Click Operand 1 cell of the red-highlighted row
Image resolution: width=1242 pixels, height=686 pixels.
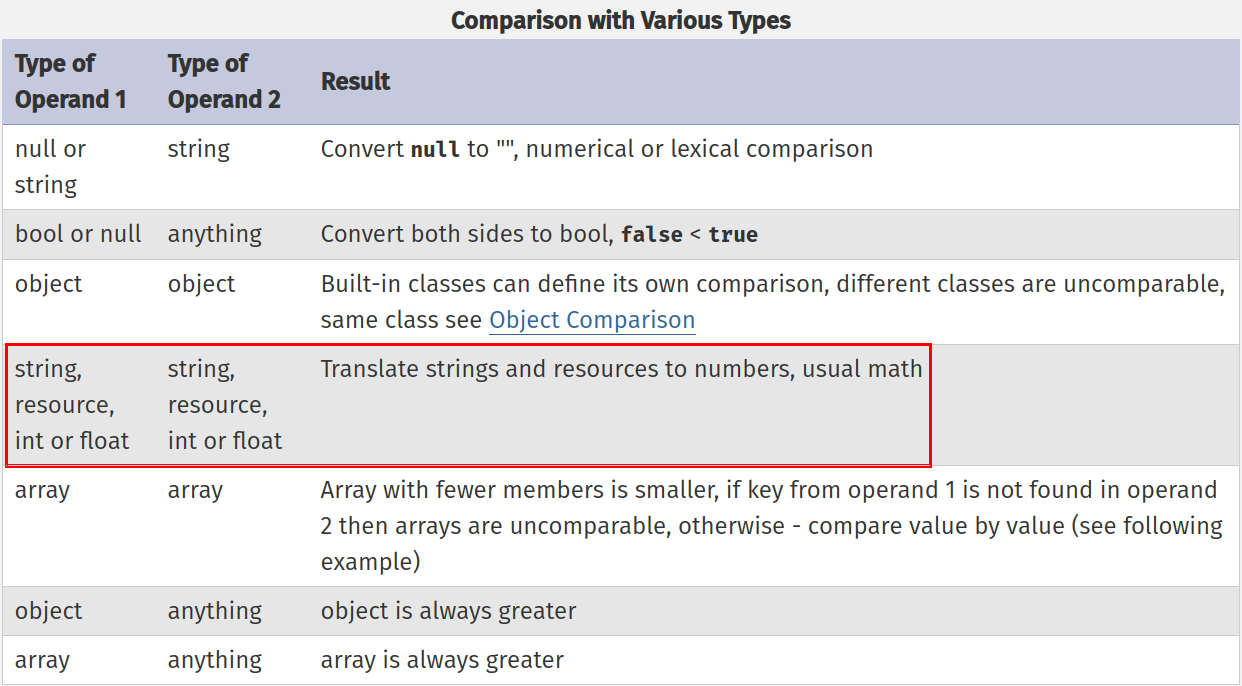tap(72, 405)
